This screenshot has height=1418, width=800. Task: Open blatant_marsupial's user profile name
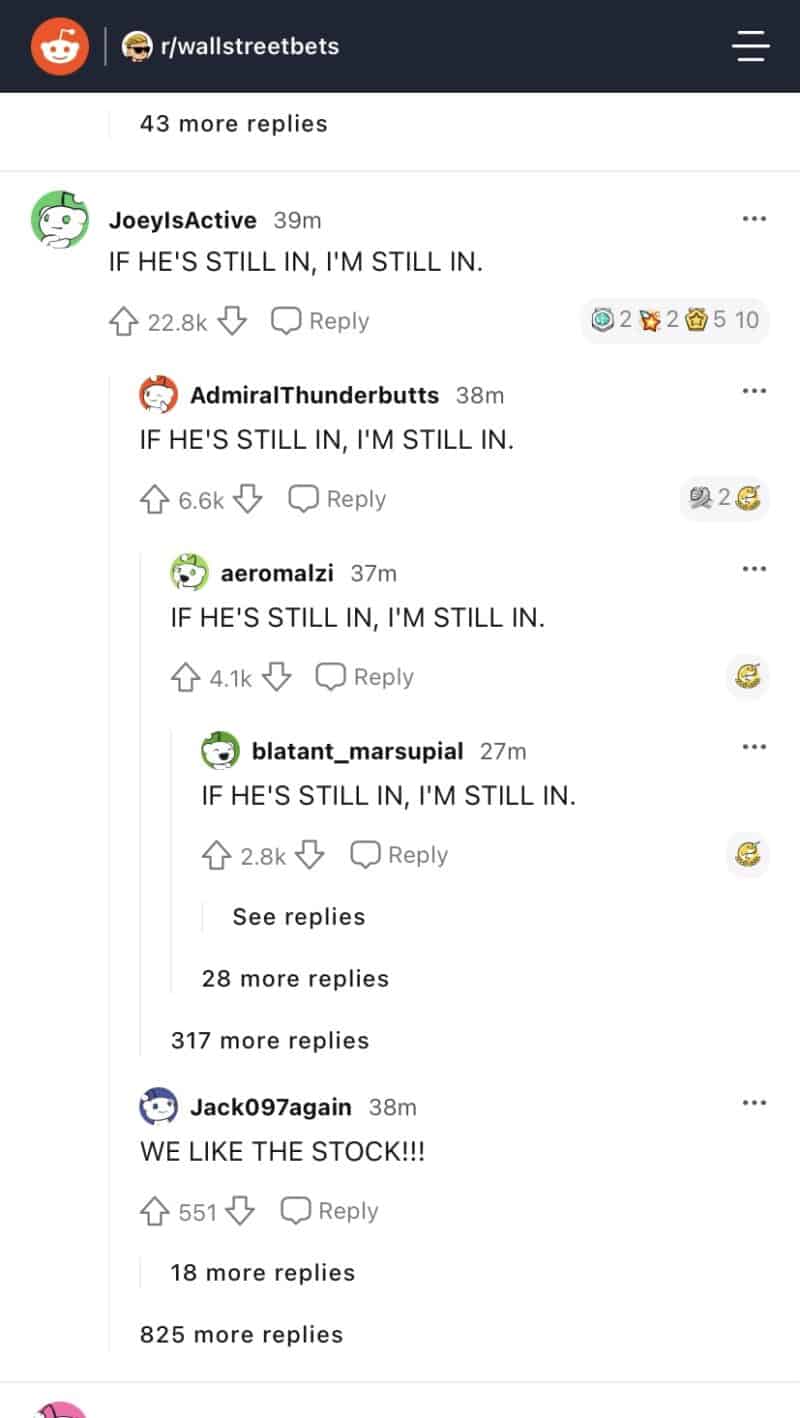coord(358,751)
